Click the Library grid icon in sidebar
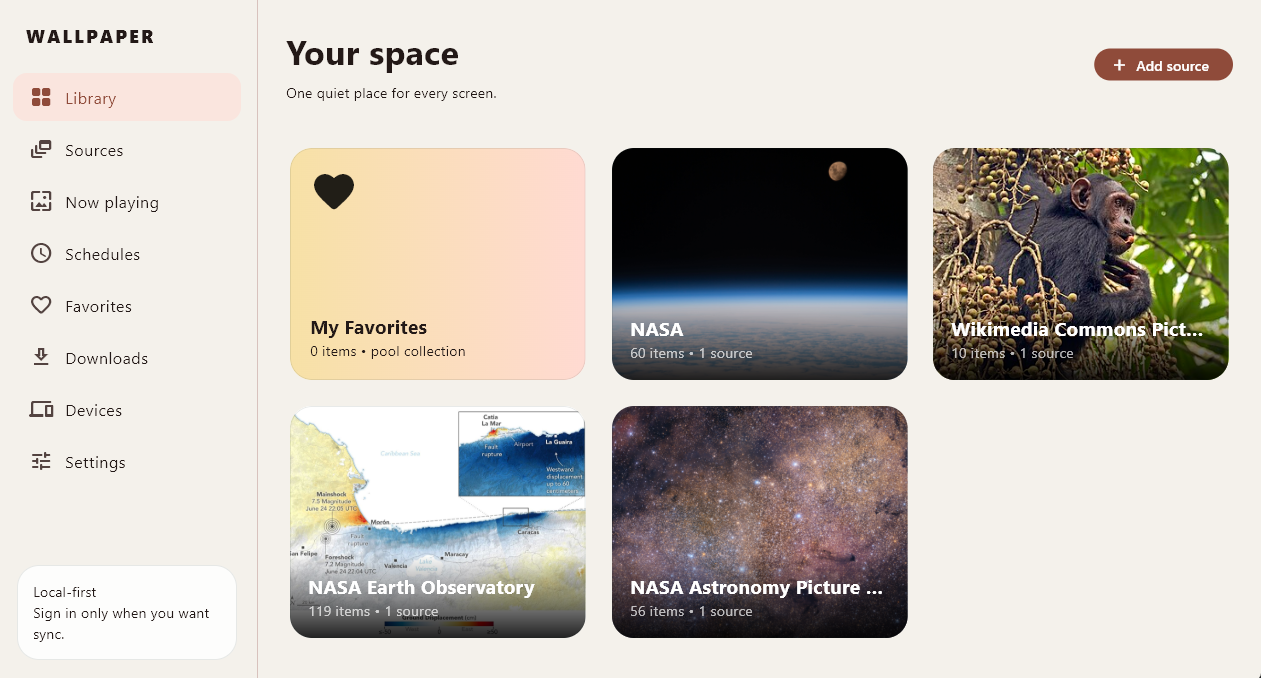This screenshot has height=678, width=1261. pos(41,97)
